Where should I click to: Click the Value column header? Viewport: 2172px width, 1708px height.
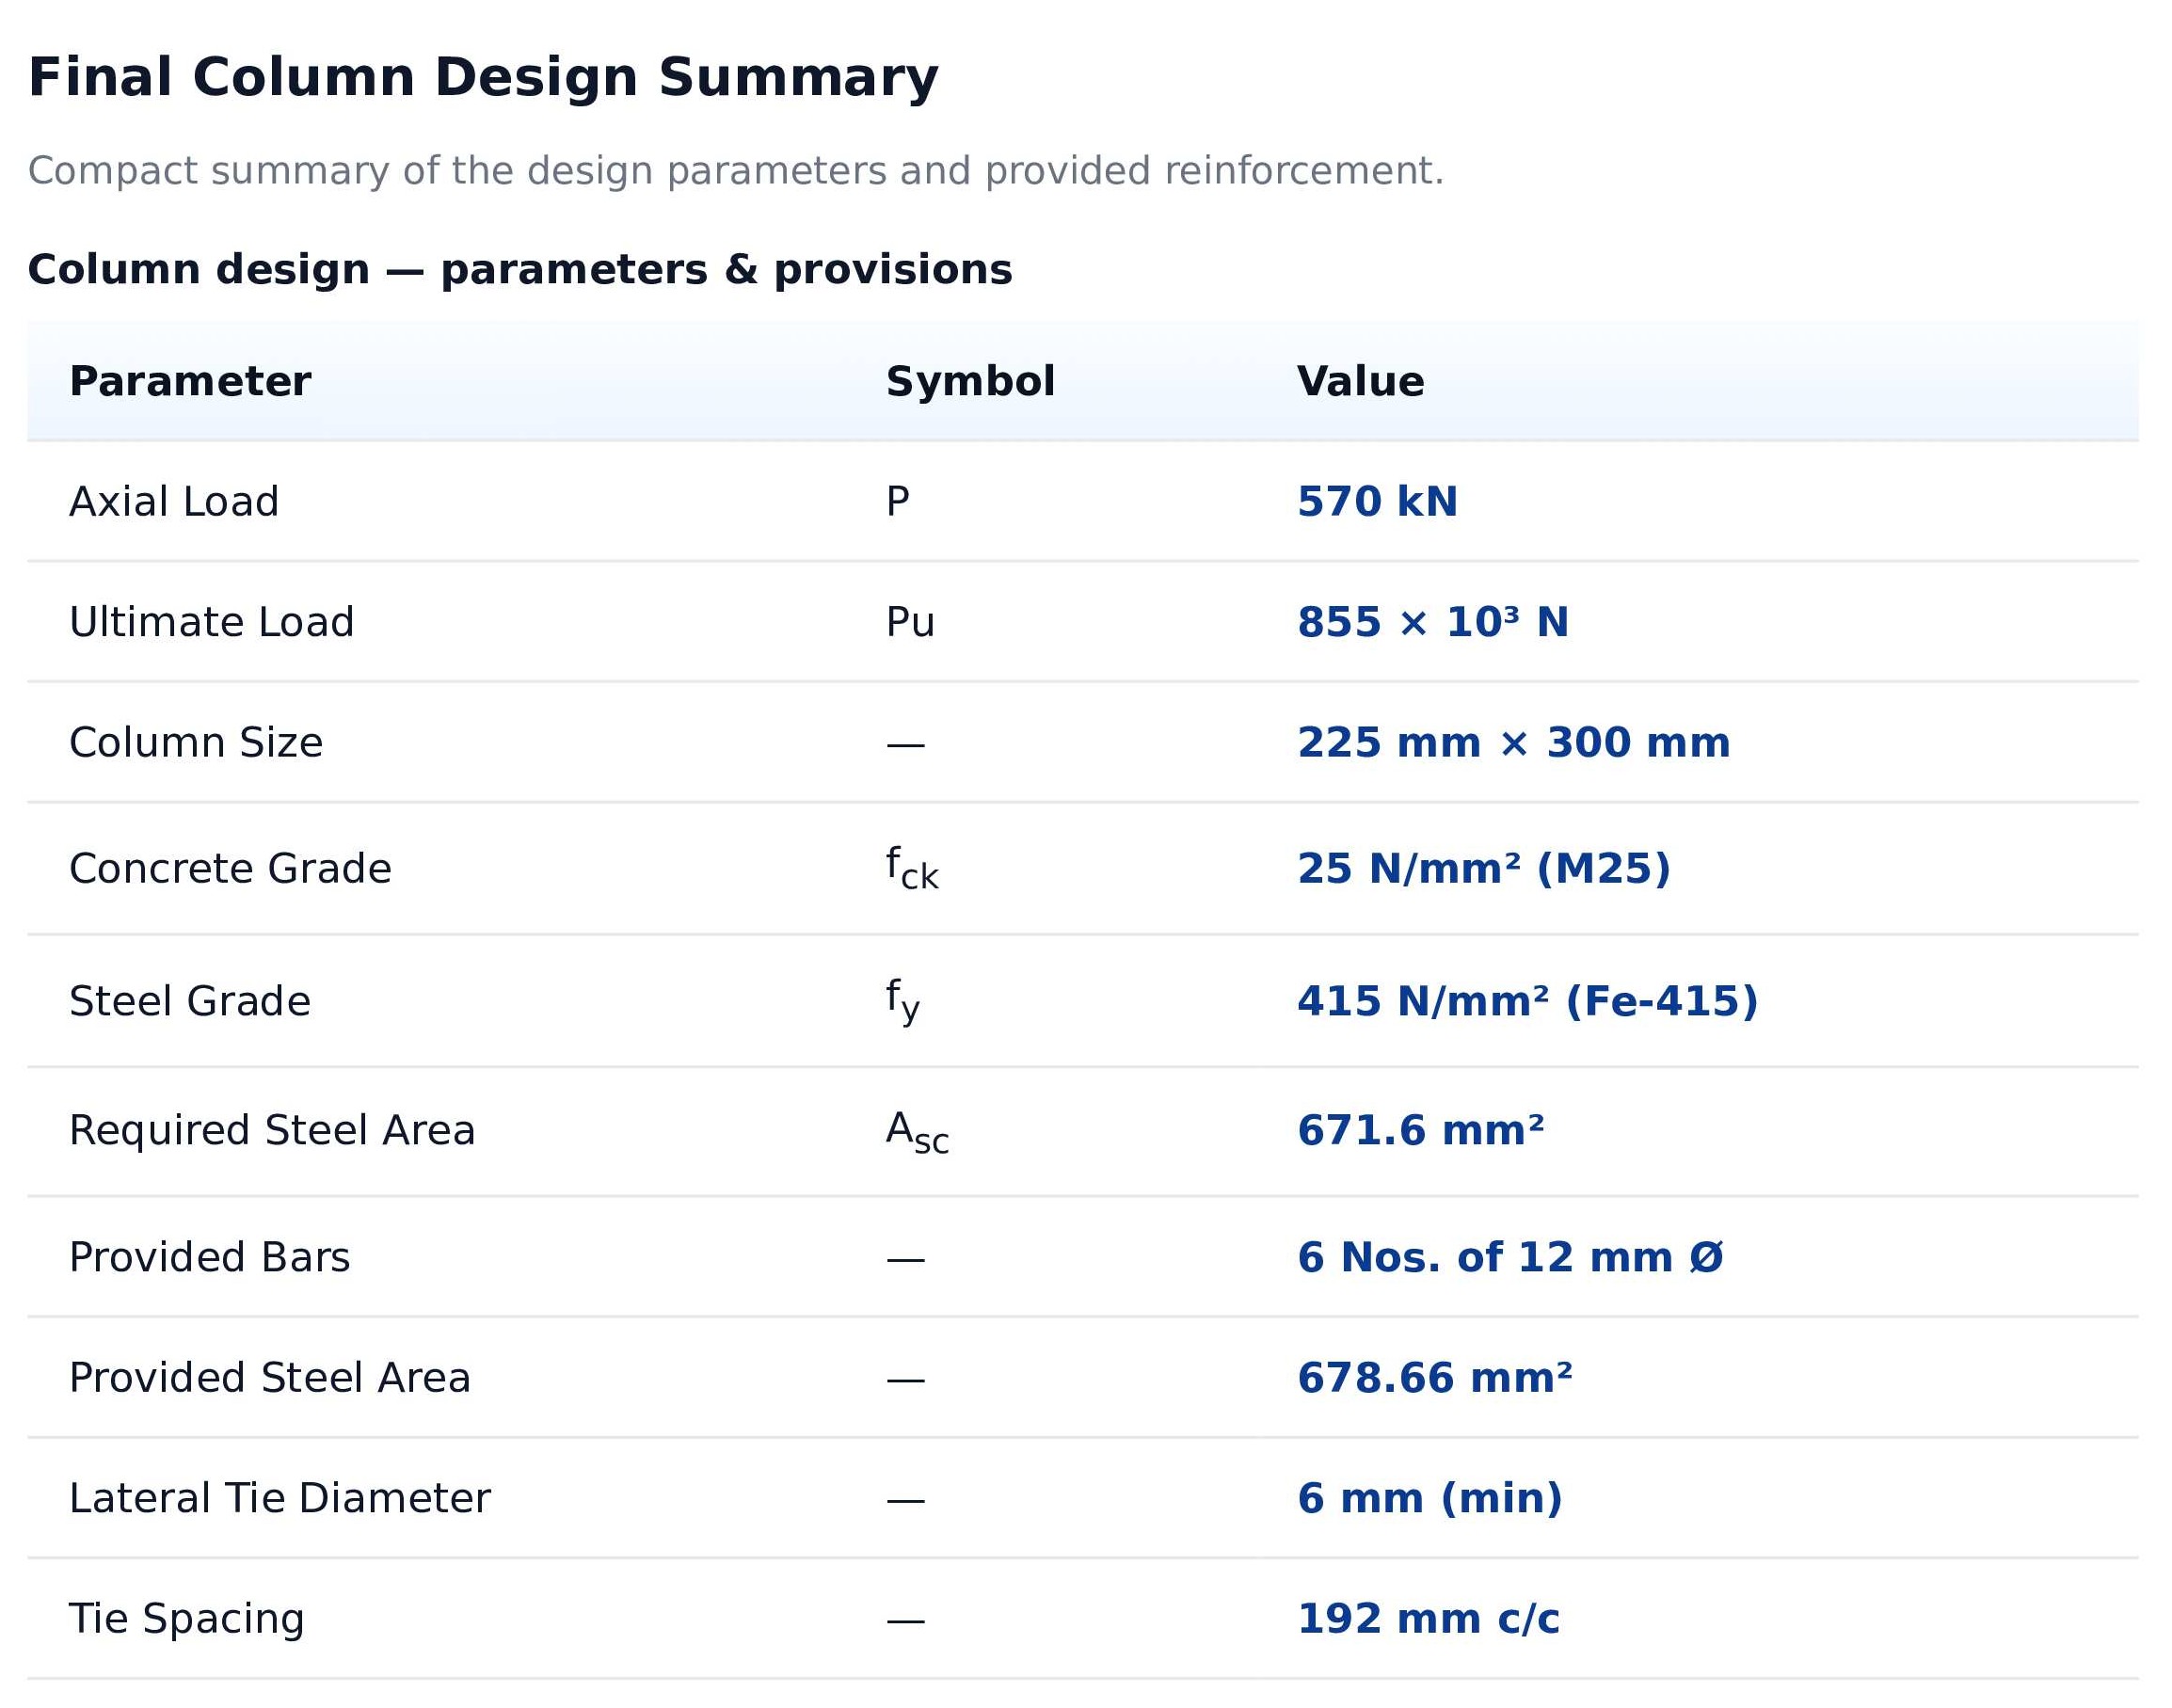coord(1360,382)
